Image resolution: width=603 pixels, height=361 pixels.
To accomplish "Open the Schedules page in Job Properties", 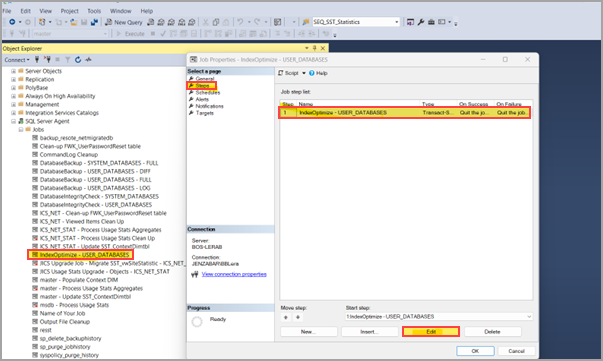I will (208, 93).
